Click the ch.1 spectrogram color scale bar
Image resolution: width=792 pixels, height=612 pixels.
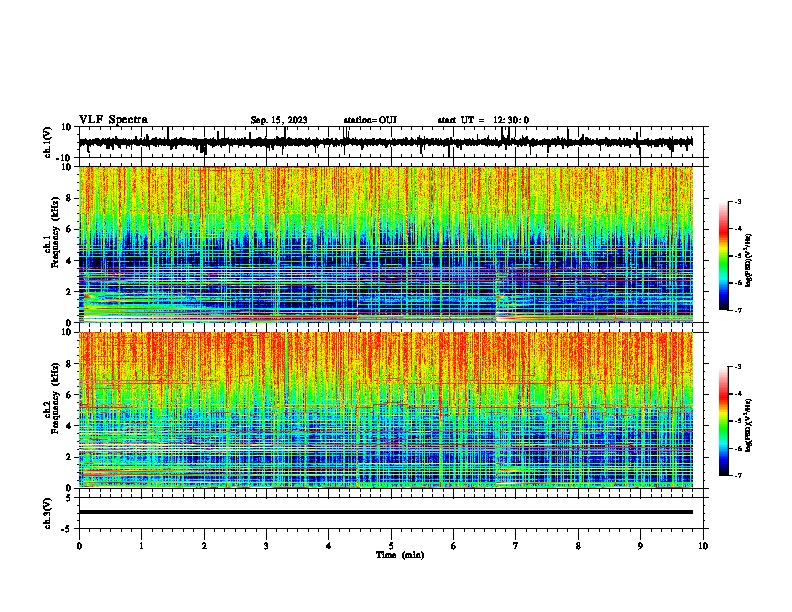click(724, 256)
